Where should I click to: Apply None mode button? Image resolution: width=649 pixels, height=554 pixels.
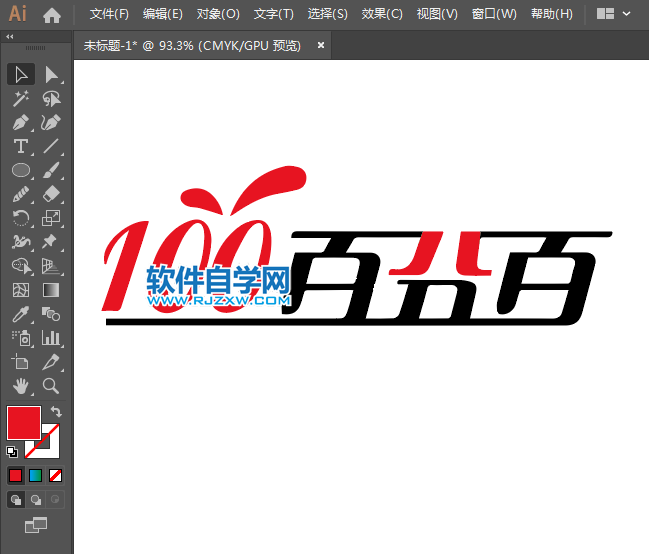tap(55, 475)
